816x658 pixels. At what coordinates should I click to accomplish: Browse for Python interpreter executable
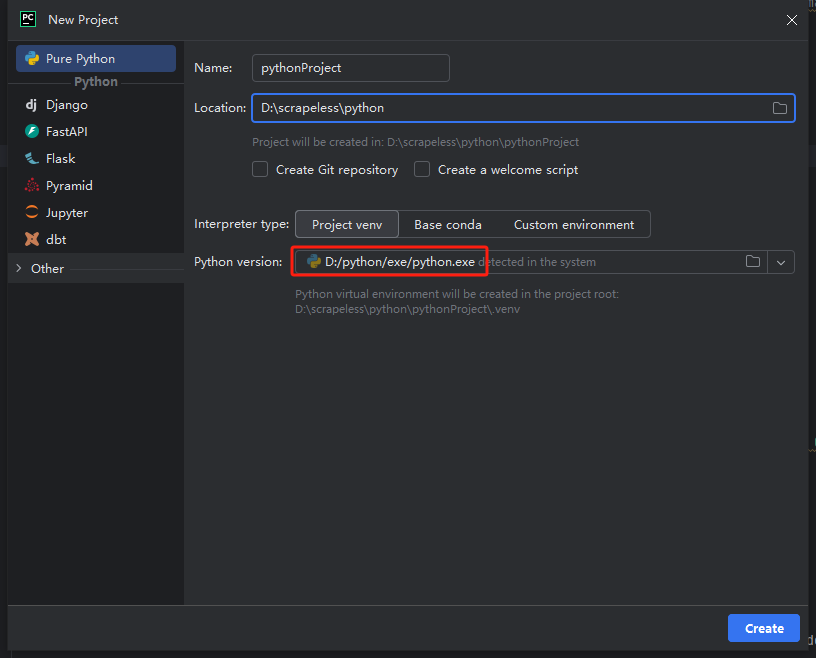(x=753, y=261)
